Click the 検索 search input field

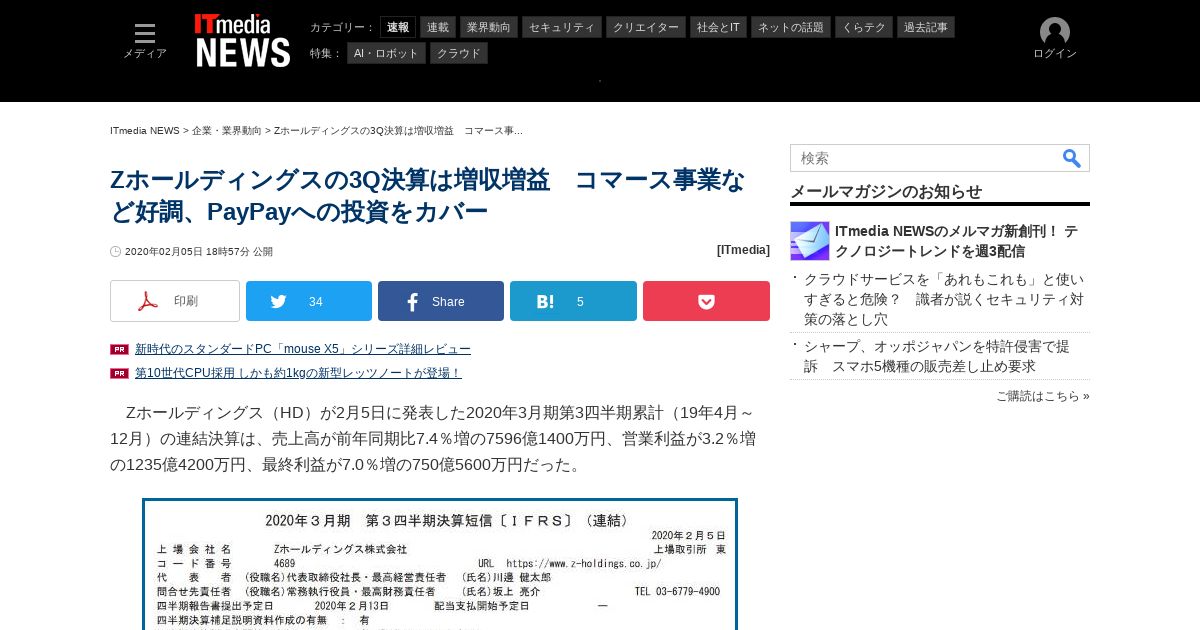(925, 158)
